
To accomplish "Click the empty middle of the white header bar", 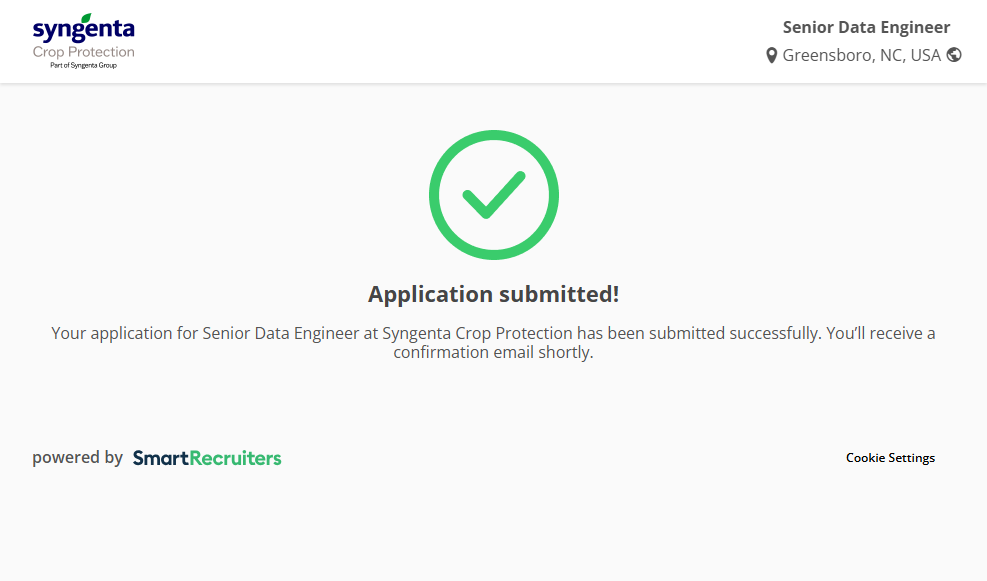I will (x=450, y=41).
